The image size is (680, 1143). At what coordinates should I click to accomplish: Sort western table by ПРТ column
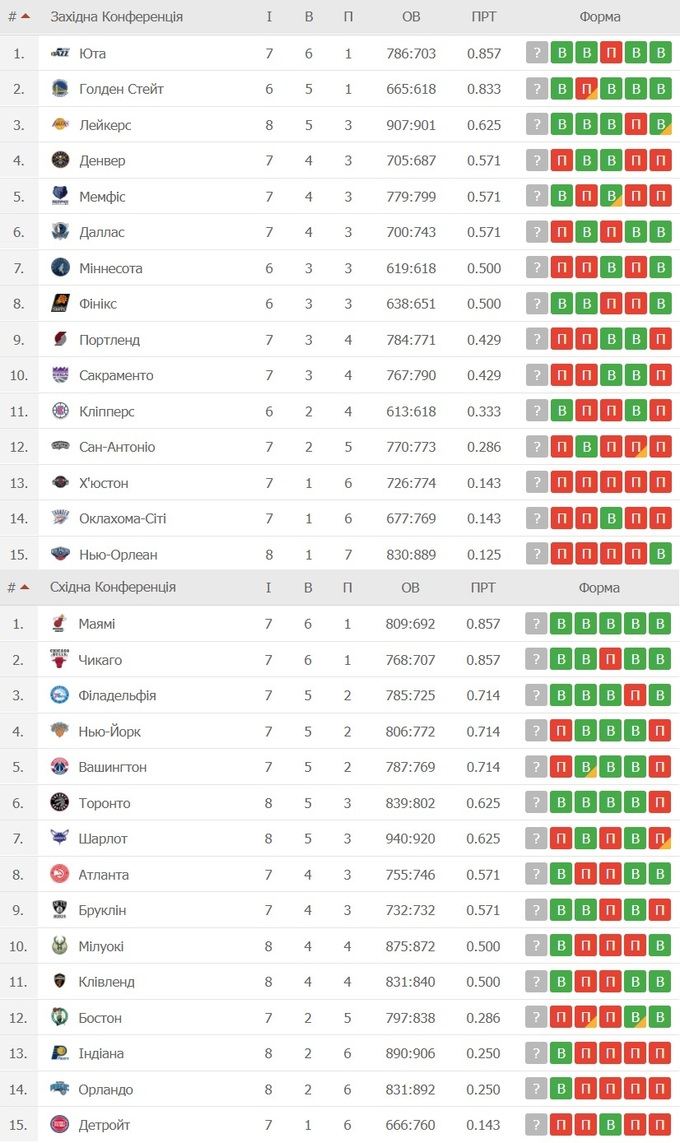(484, 17)
